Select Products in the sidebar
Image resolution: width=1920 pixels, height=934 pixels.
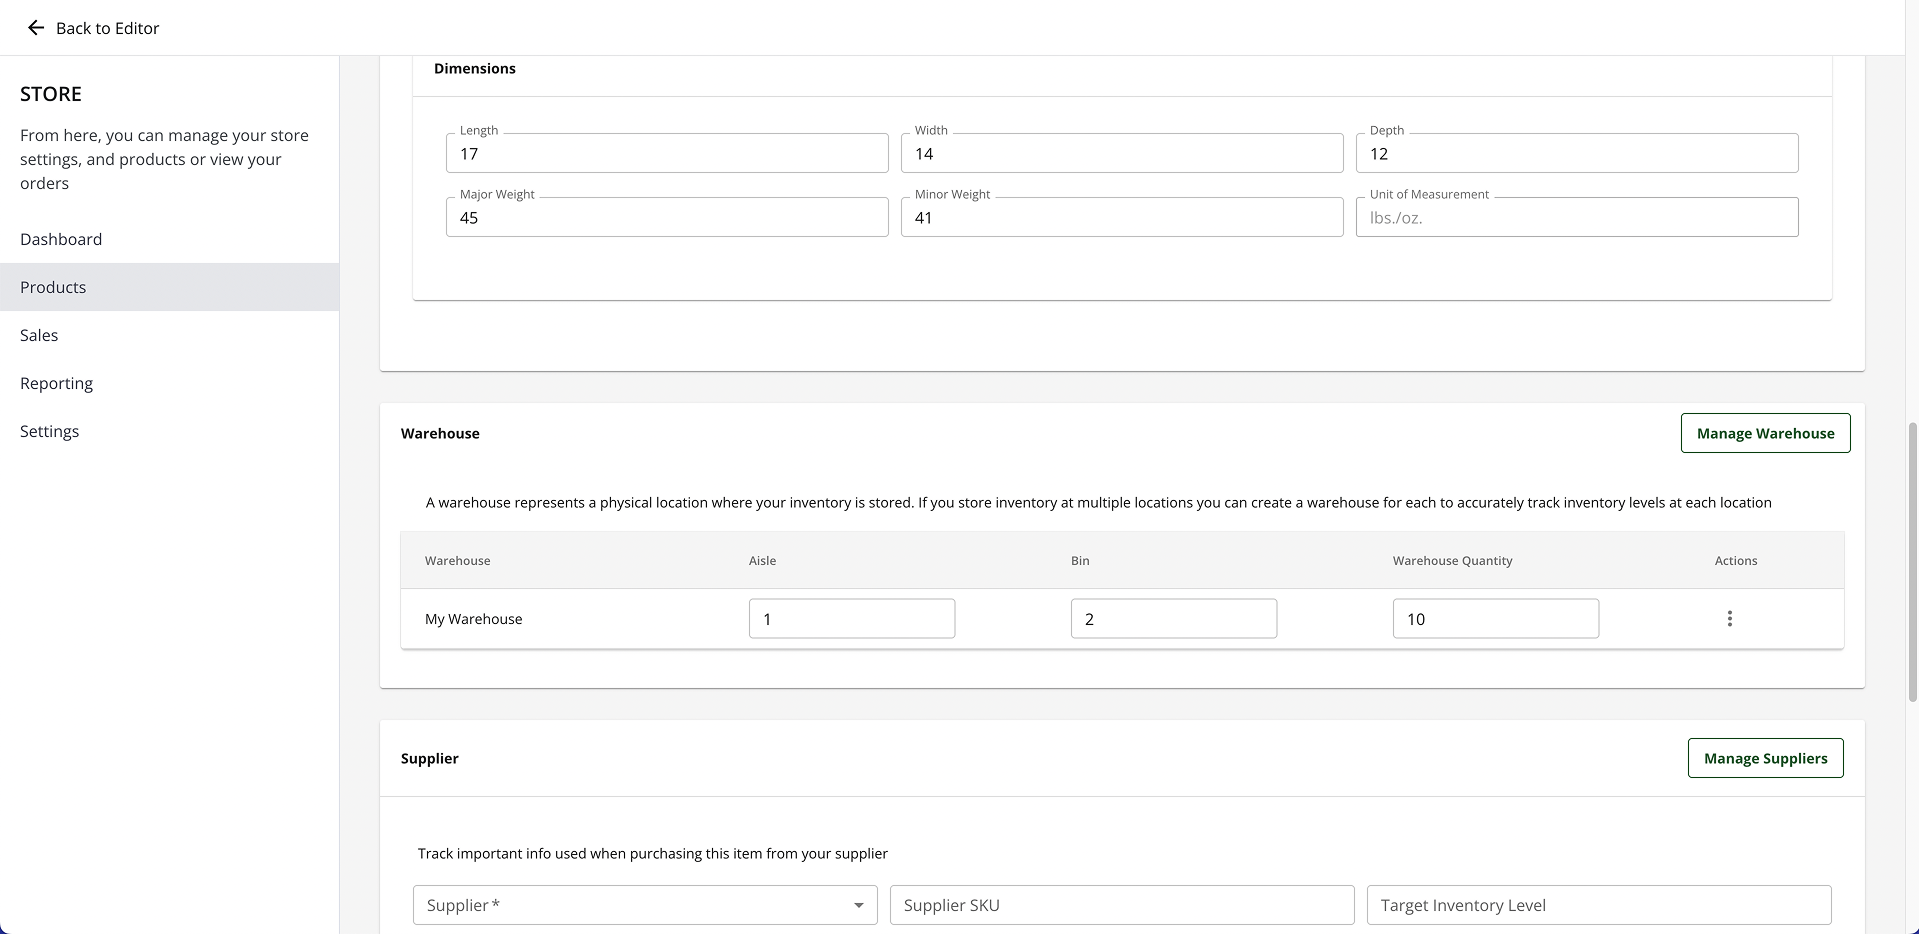click(53, 287)
